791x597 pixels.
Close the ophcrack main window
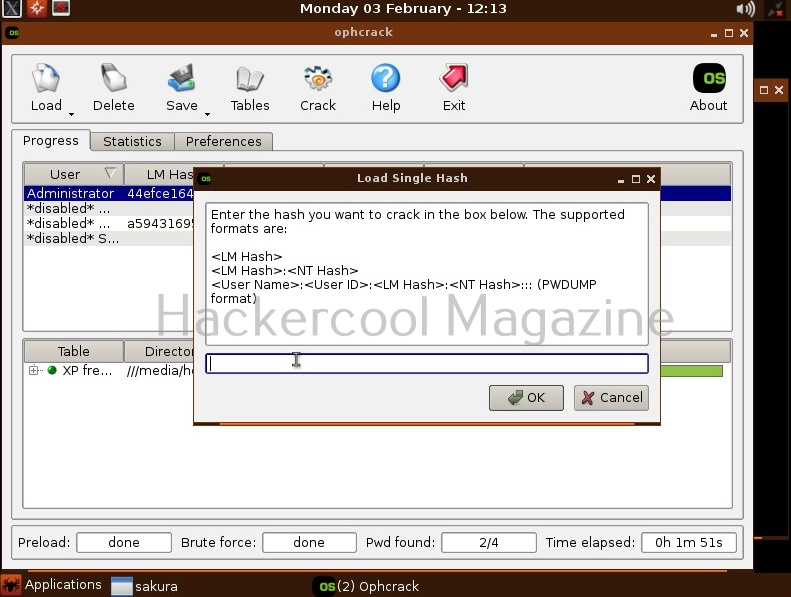744,33
